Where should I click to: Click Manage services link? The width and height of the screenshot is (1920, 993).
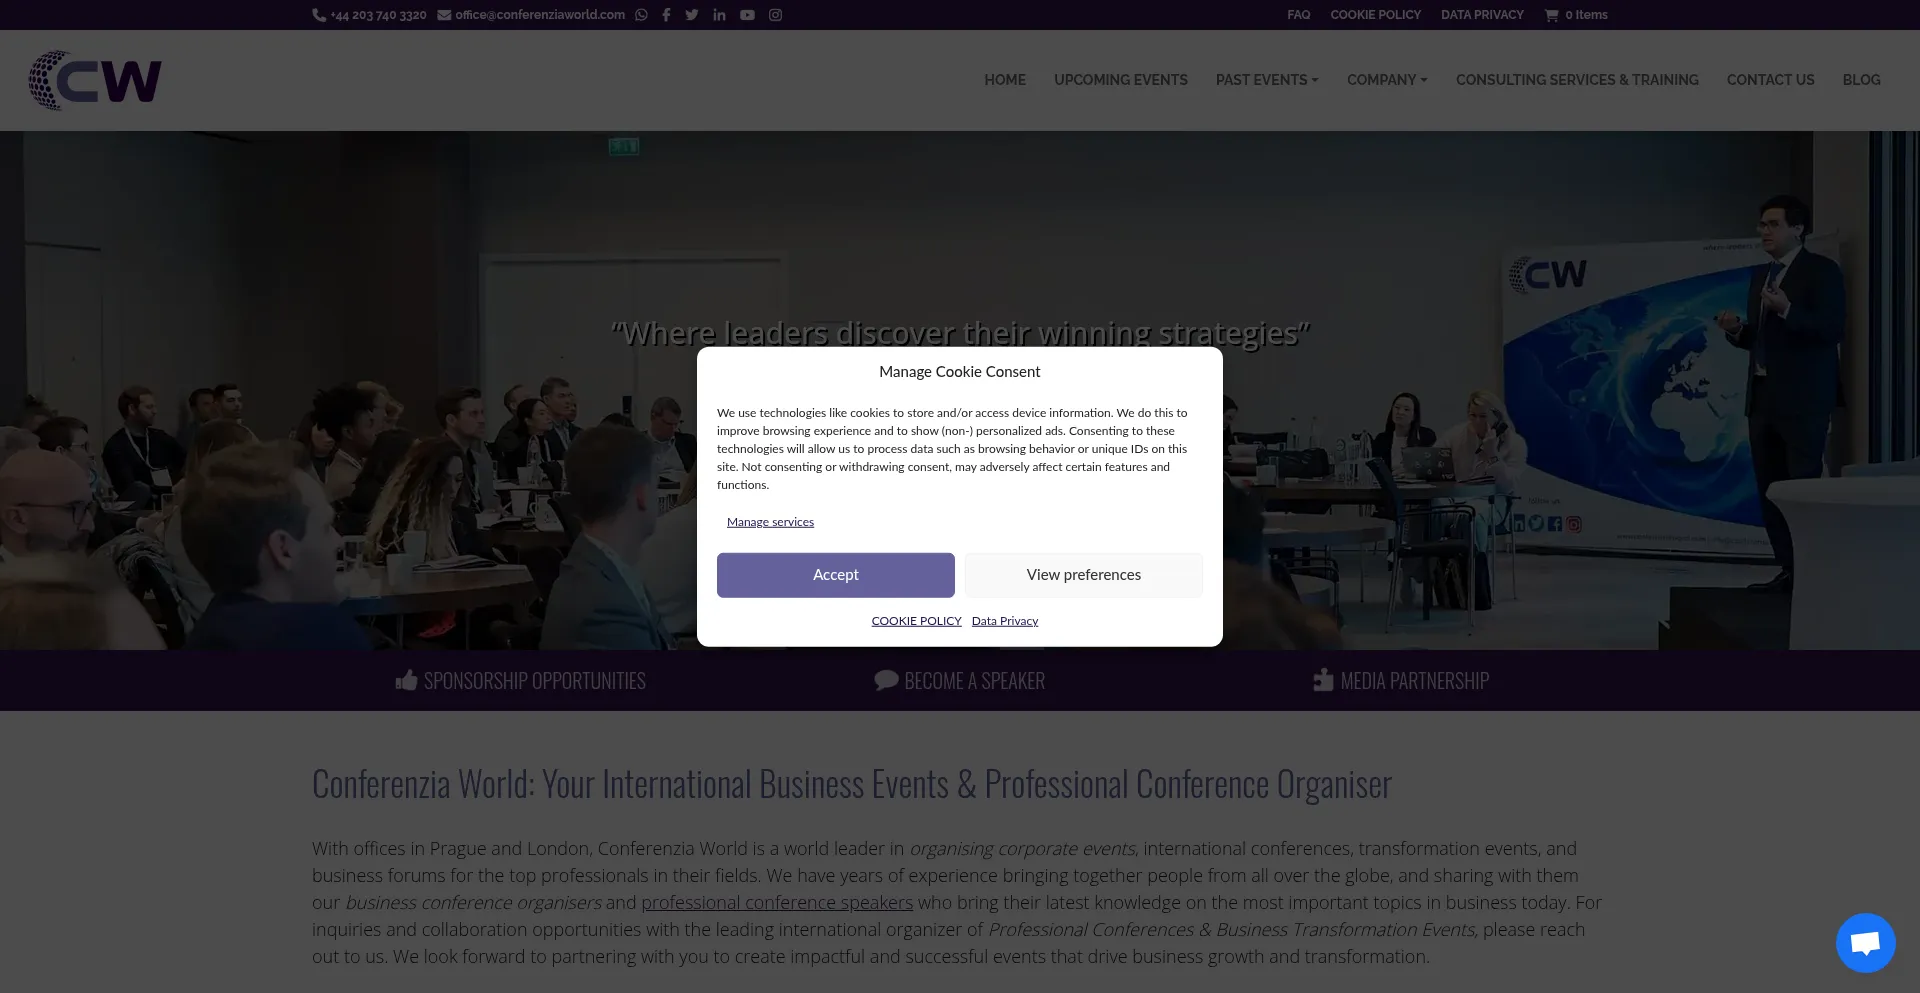(x=770, y=522)
